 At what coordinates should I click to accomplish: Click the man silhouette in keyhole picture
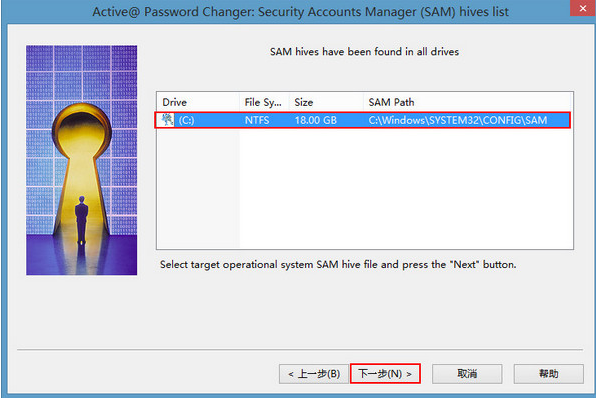[81, 219]
